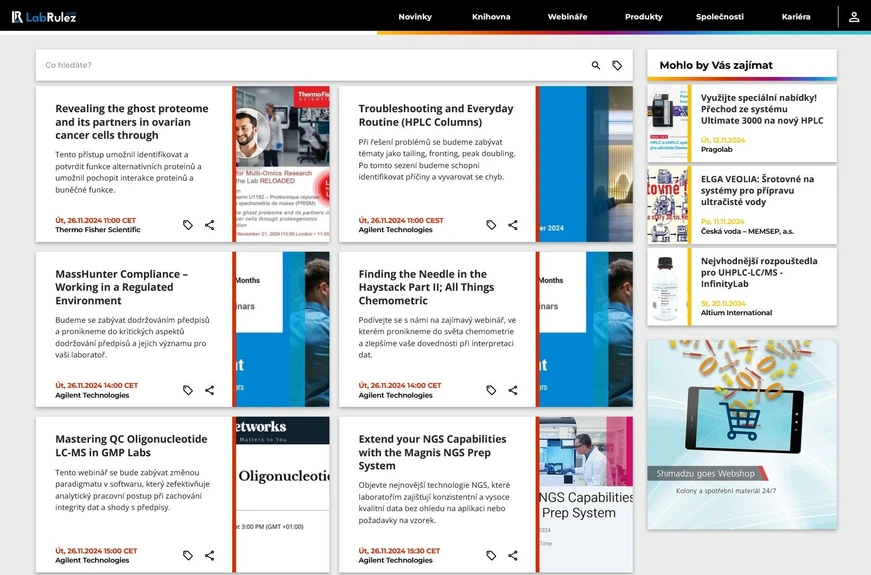Click the HPLC instrument thumbnail of Pragolab article
Image resolution: width=871 pixels, height=575 pixels.
[667, 123]
